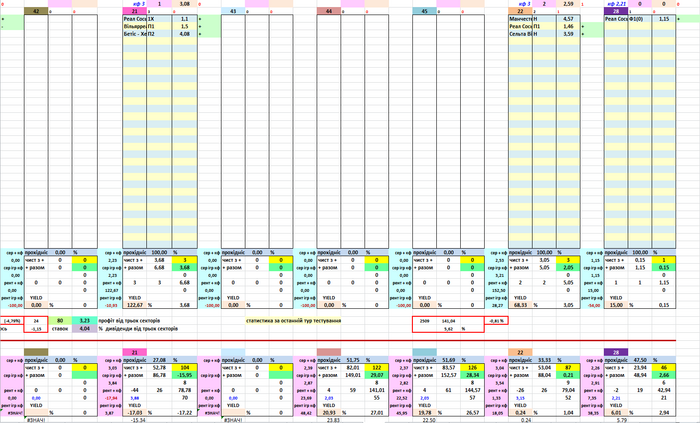The width and height of the screenshot is (700, 423).
Task: Select the green cell 28,34
Action: pos(472,375)
